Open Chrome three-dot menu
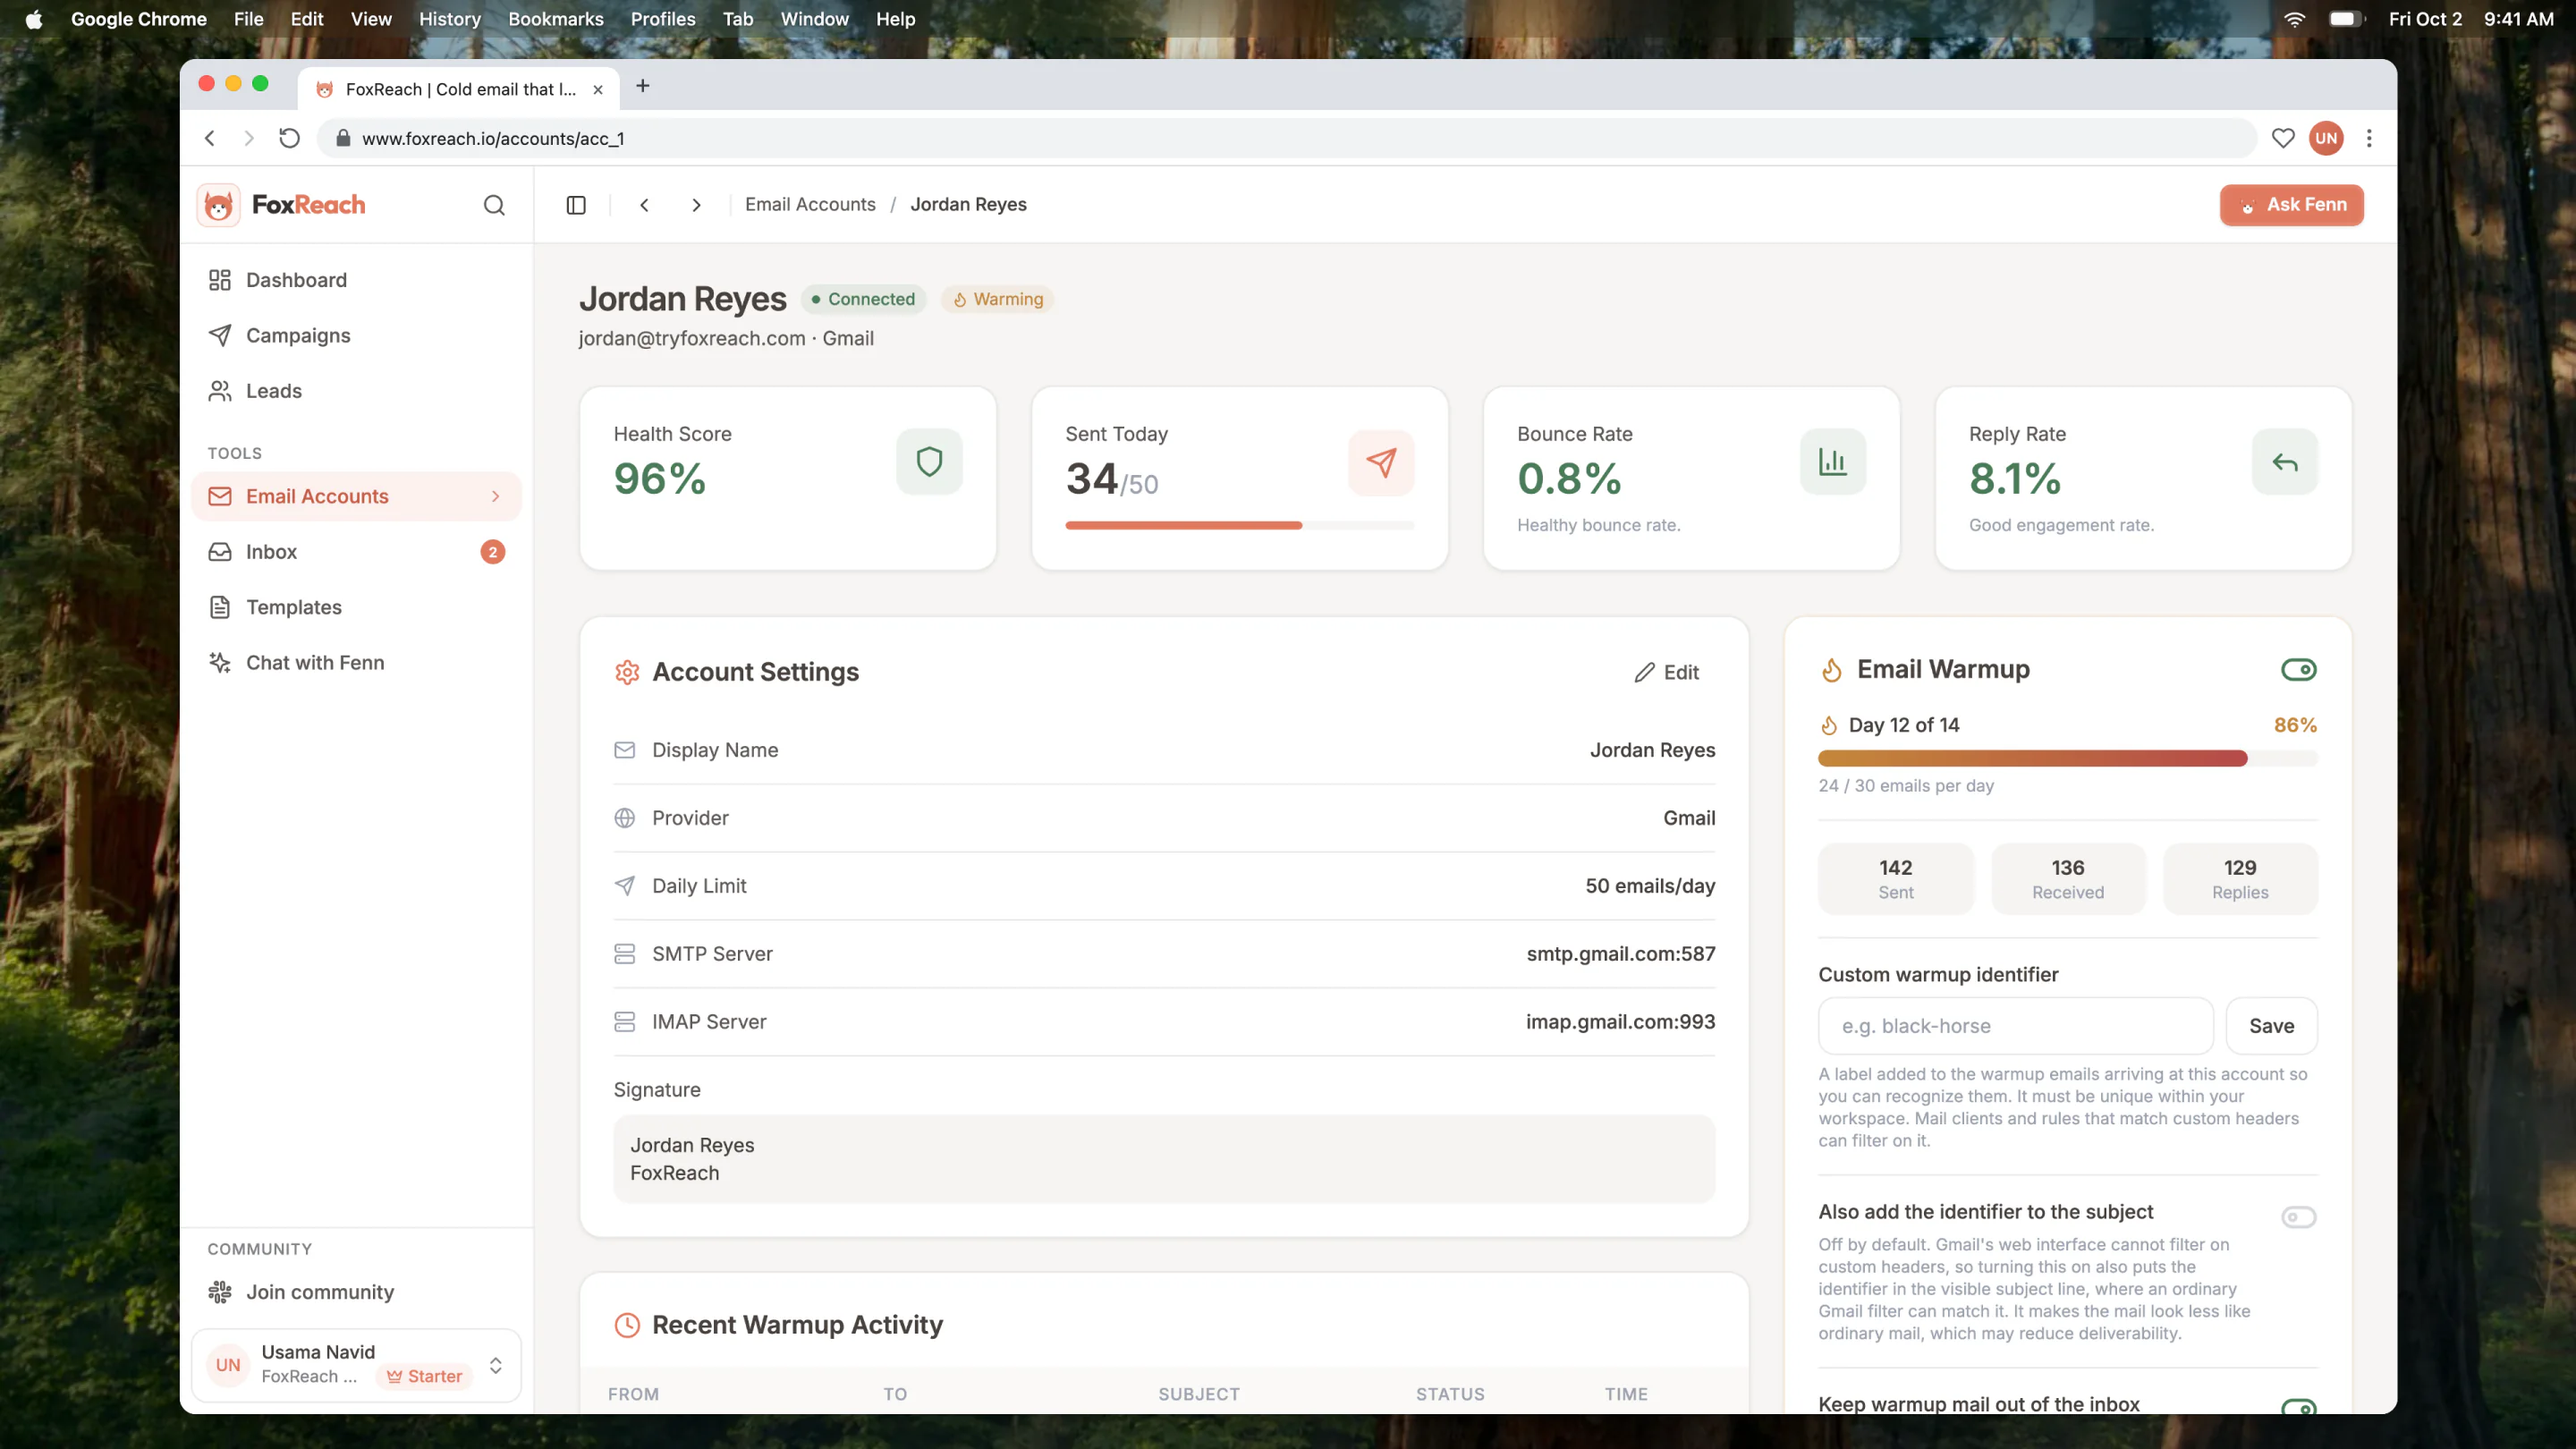The width and height of the screenshot is (2576, 1449). (x=2369, y=138)
